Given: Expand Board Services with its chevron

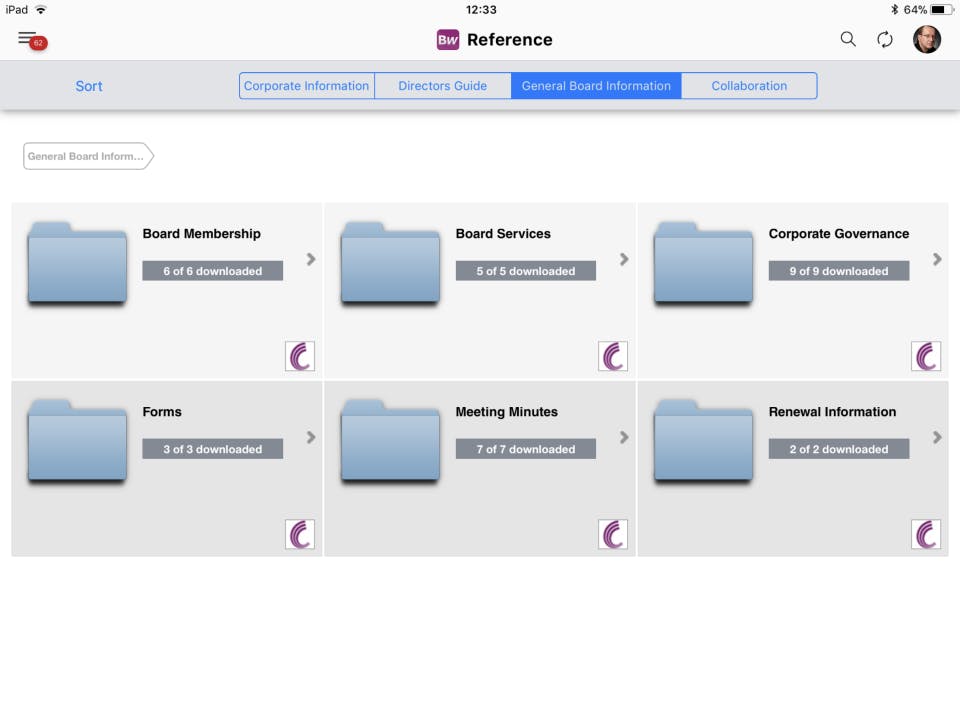Looking at the screenshot, I should [x=624, y=260].
